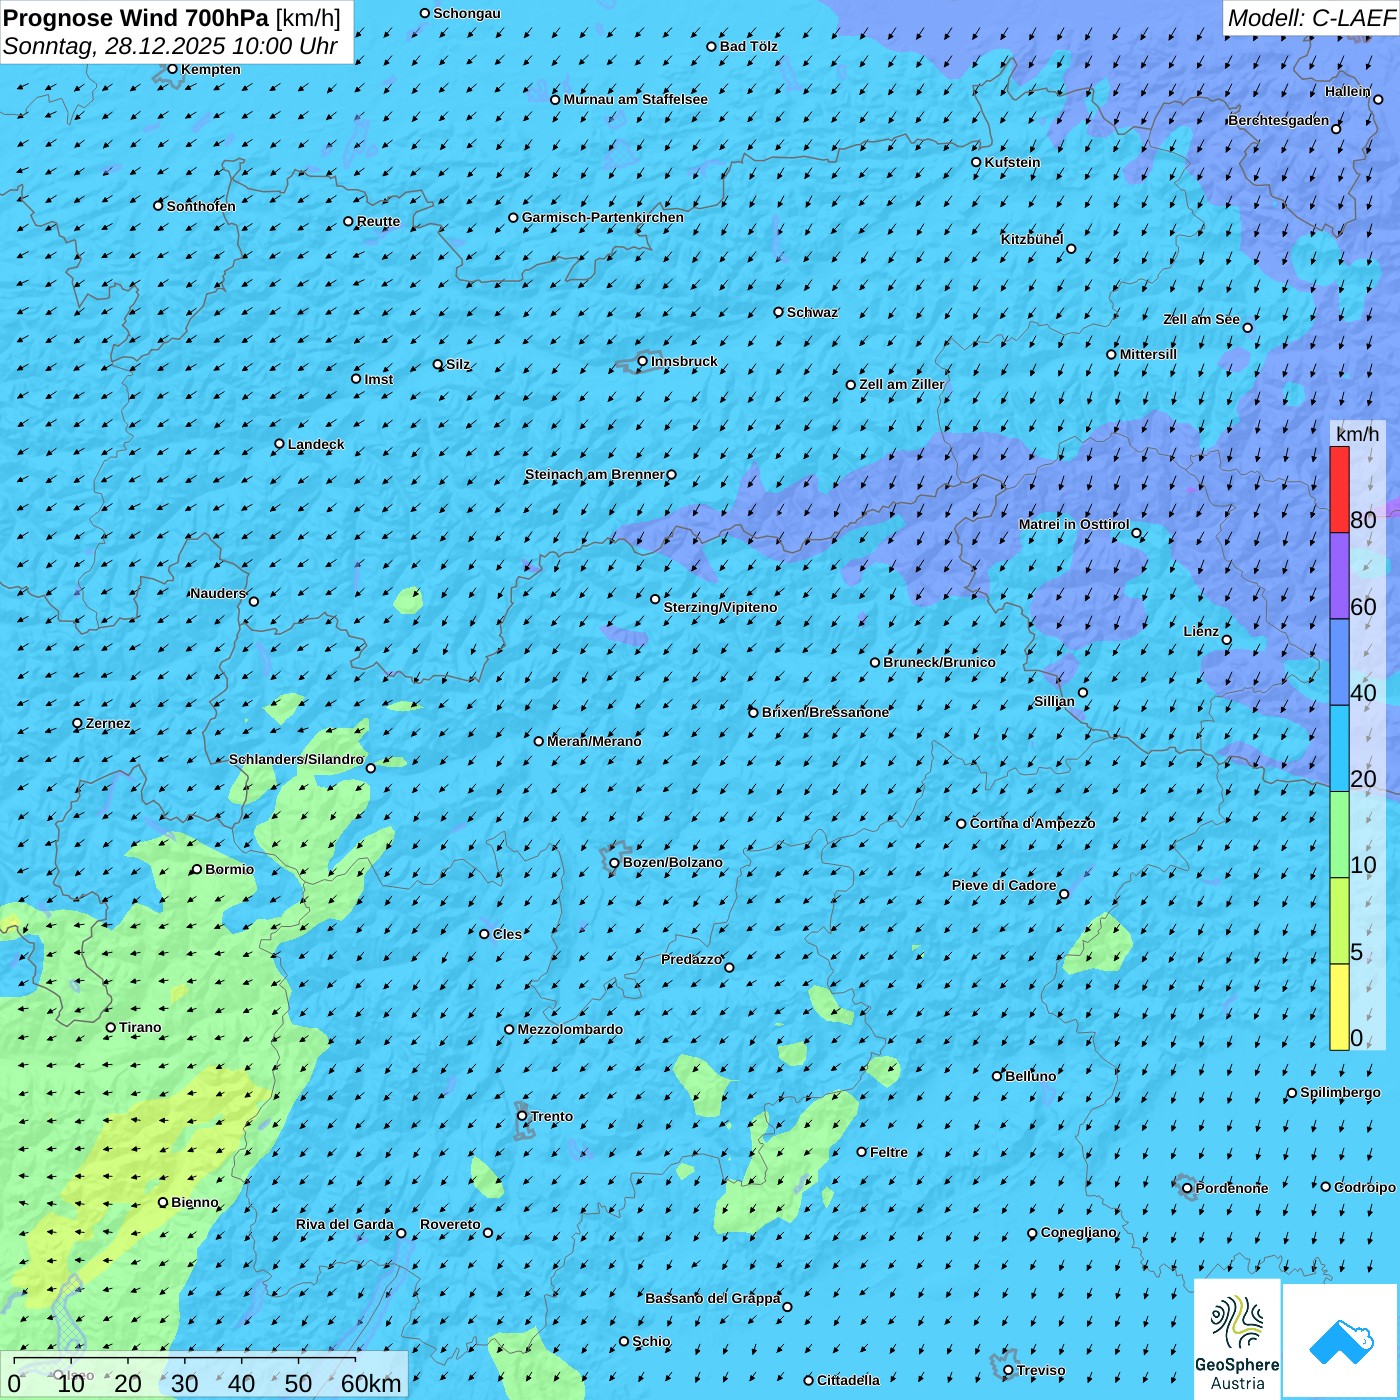Click the Lienz location dot
1400x1400 pixels.
click(x=1227, y=640)
